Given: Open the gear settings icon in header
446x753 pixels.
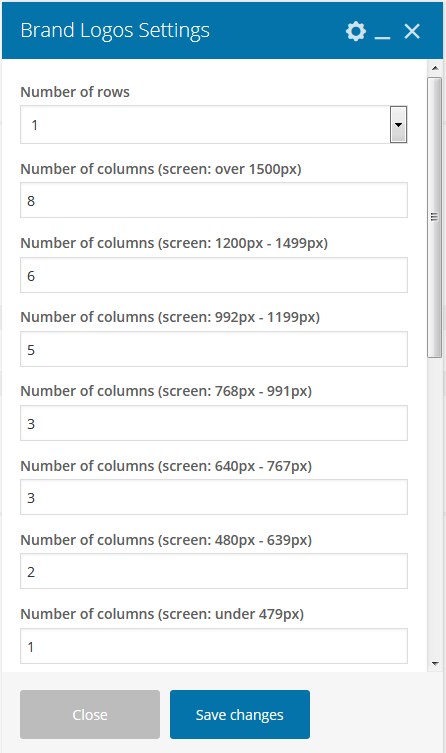Looking at the screenshot, I should [356, 31].
